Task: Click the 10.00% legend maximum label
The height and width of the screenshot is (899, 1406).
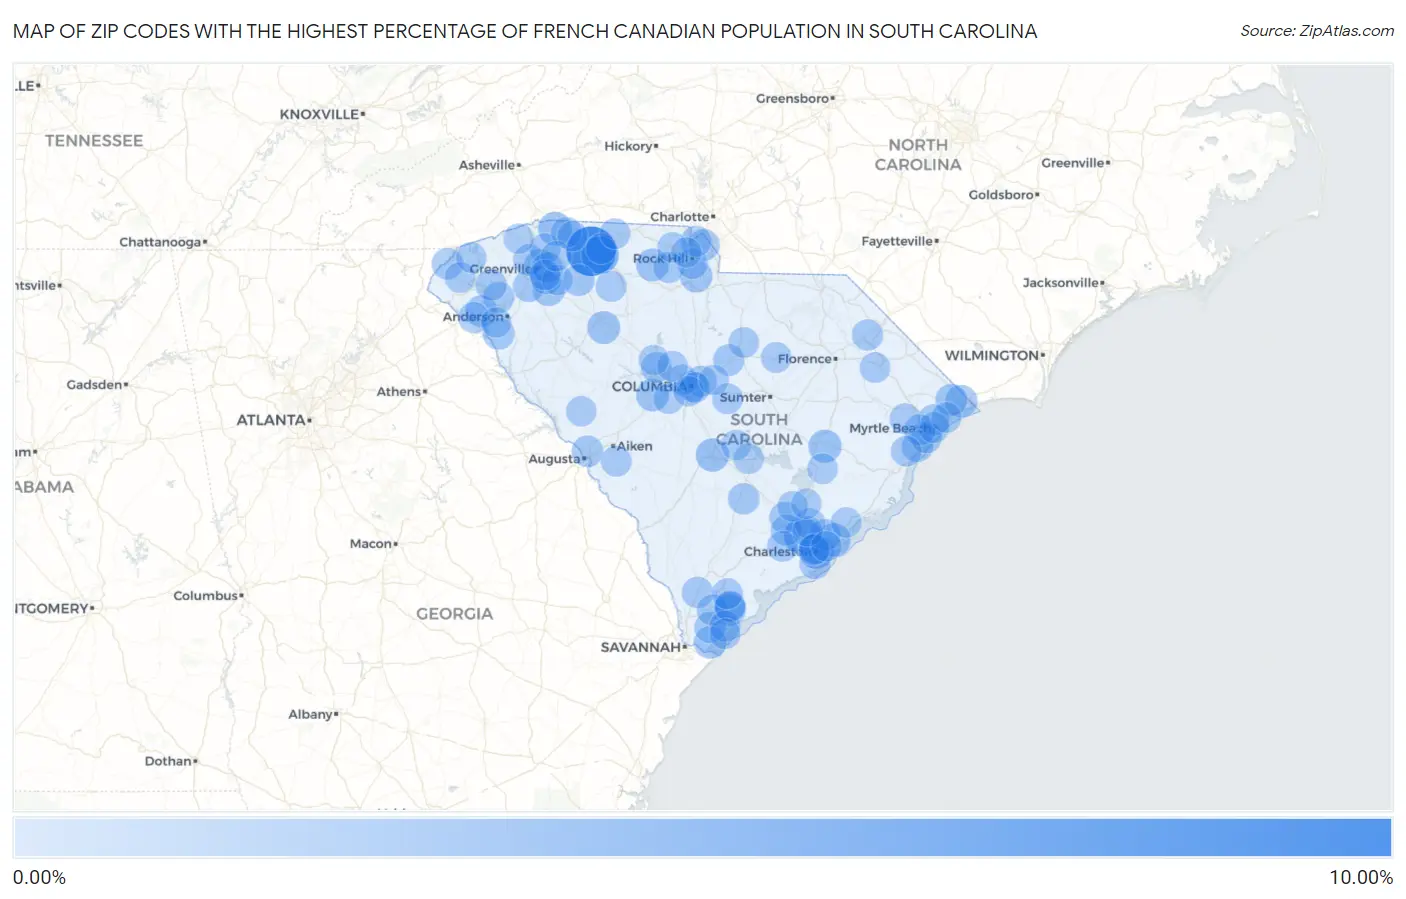Action: pyautogui.click(x=1360, y=878)
